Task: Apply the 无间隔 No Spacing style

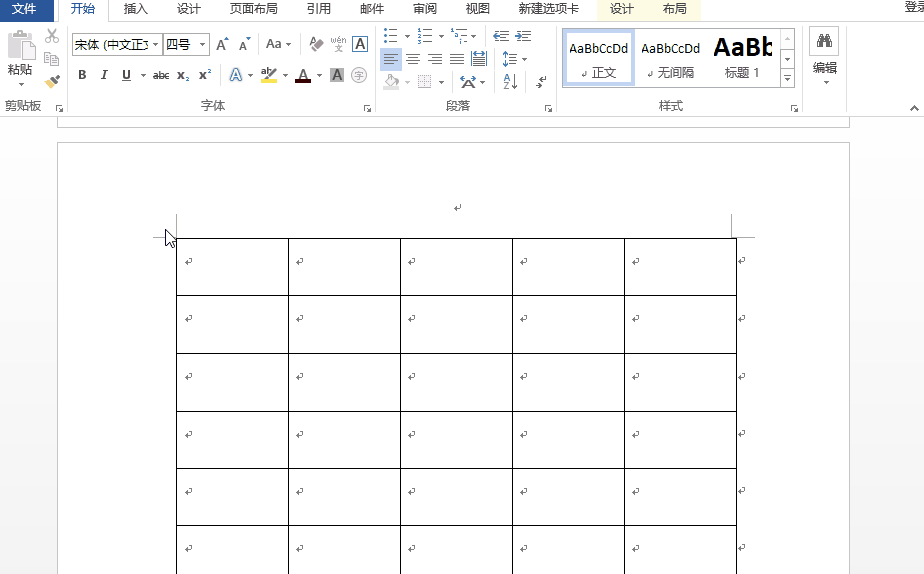Action: 671,58
